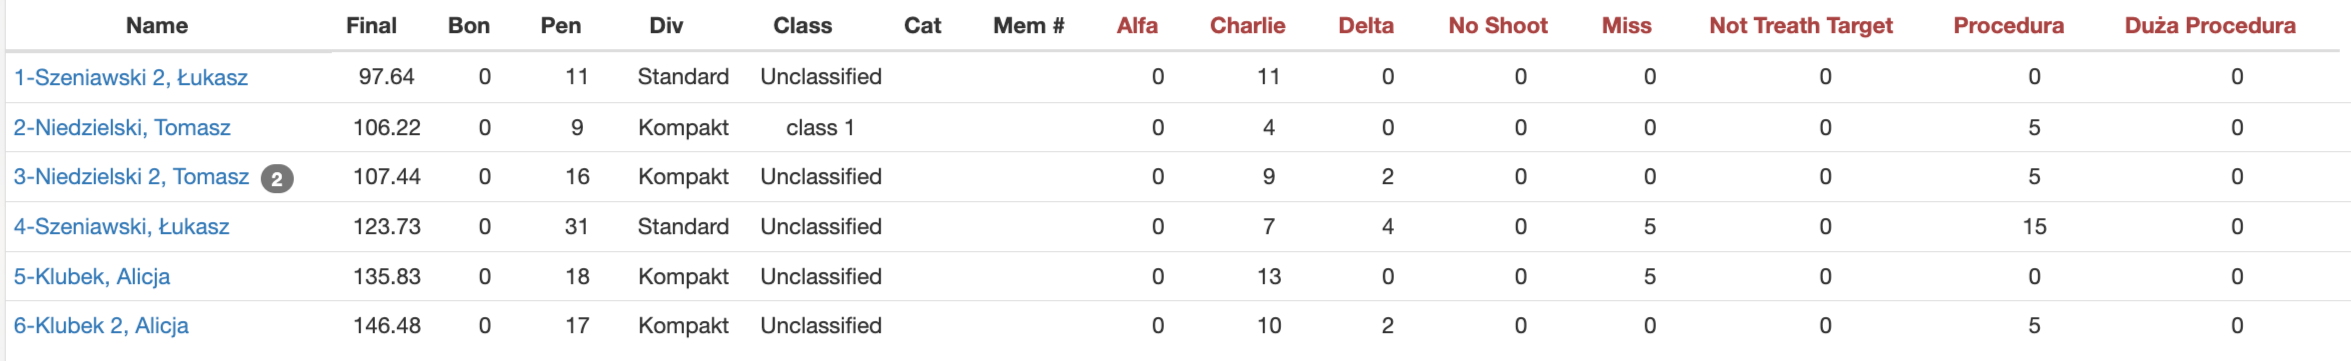Sort by the Final column header
Screen dimensions: 2351x361
pyautogui.click(x=371, y=26)
